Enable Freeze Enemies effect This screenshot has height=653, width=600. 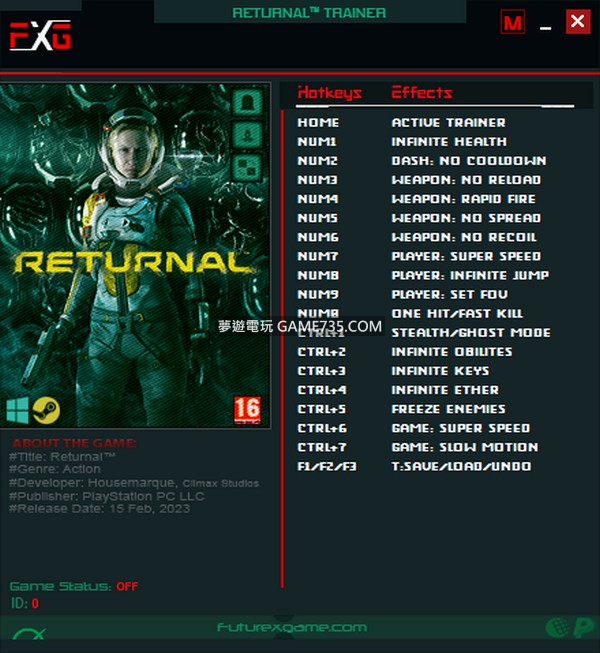pos(448,409)
